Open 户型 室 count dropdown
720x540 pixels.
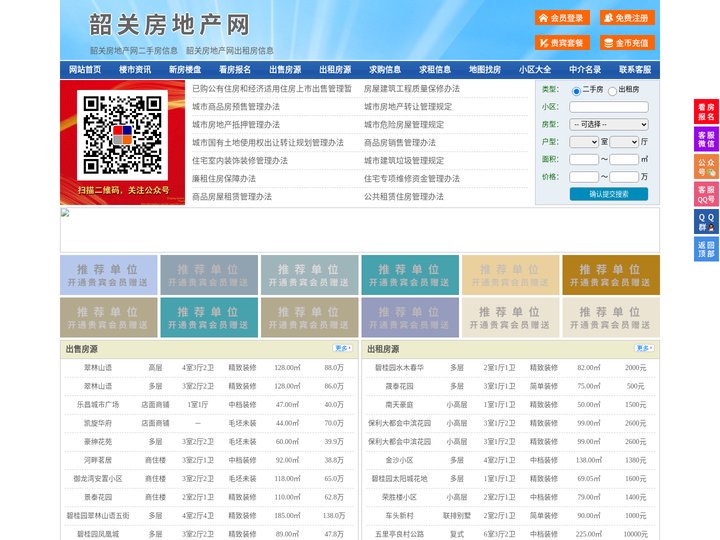click(x=584, y=142)
